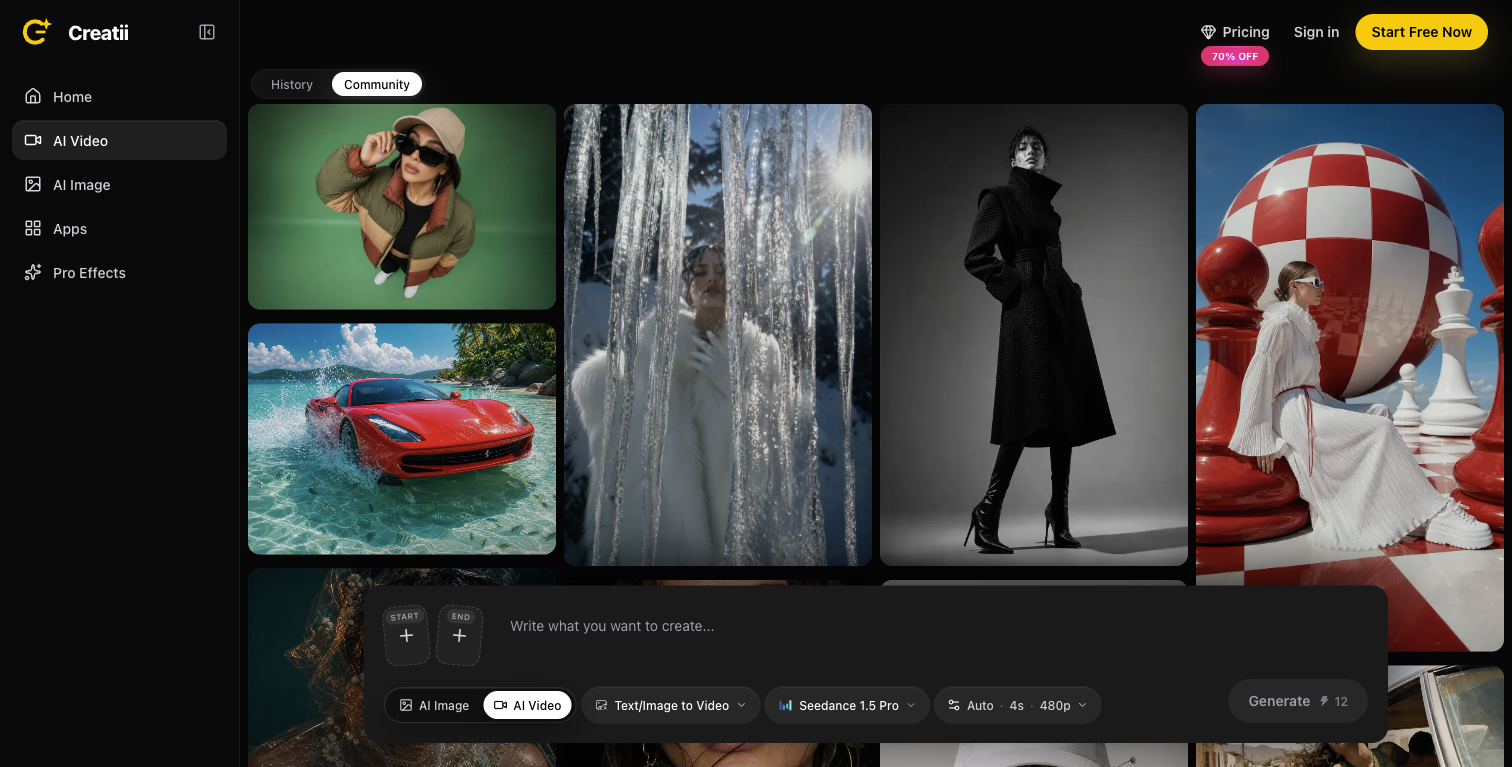Viewport: 1512px width, 767px height.
Task: Click the plus icon in START frame slot
Action: 406,636
